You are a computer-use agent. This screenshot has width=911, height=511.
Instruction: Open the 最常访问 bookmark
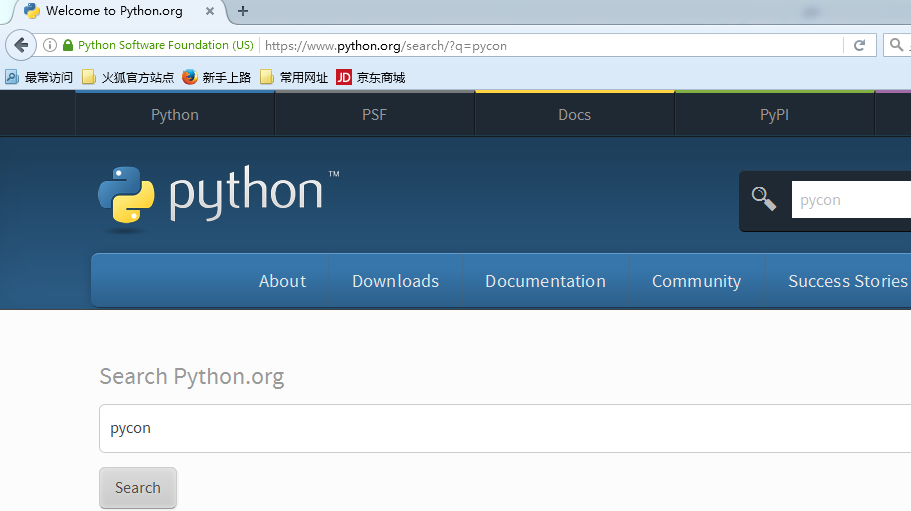tap(39, 77)
